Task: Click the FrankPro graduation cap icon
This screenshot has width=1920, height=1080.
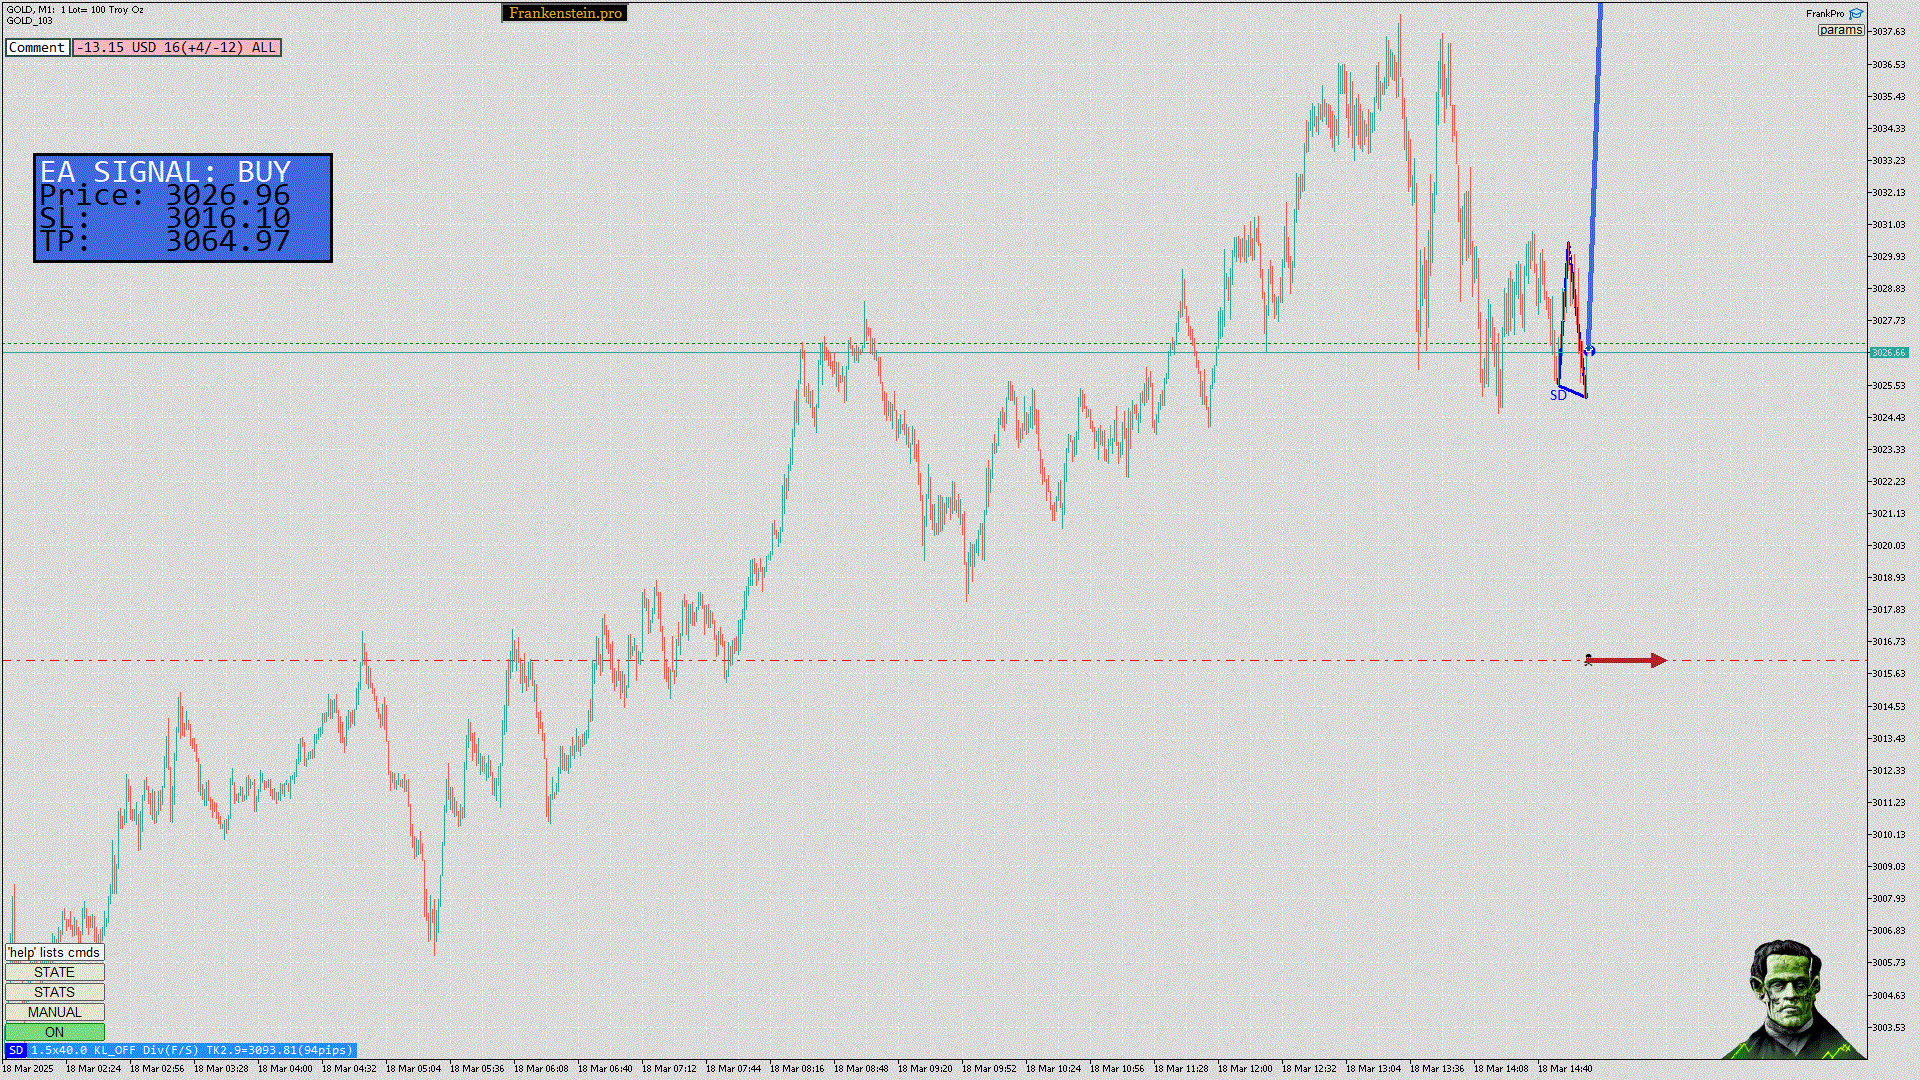Action: (x=1856, y=14)
